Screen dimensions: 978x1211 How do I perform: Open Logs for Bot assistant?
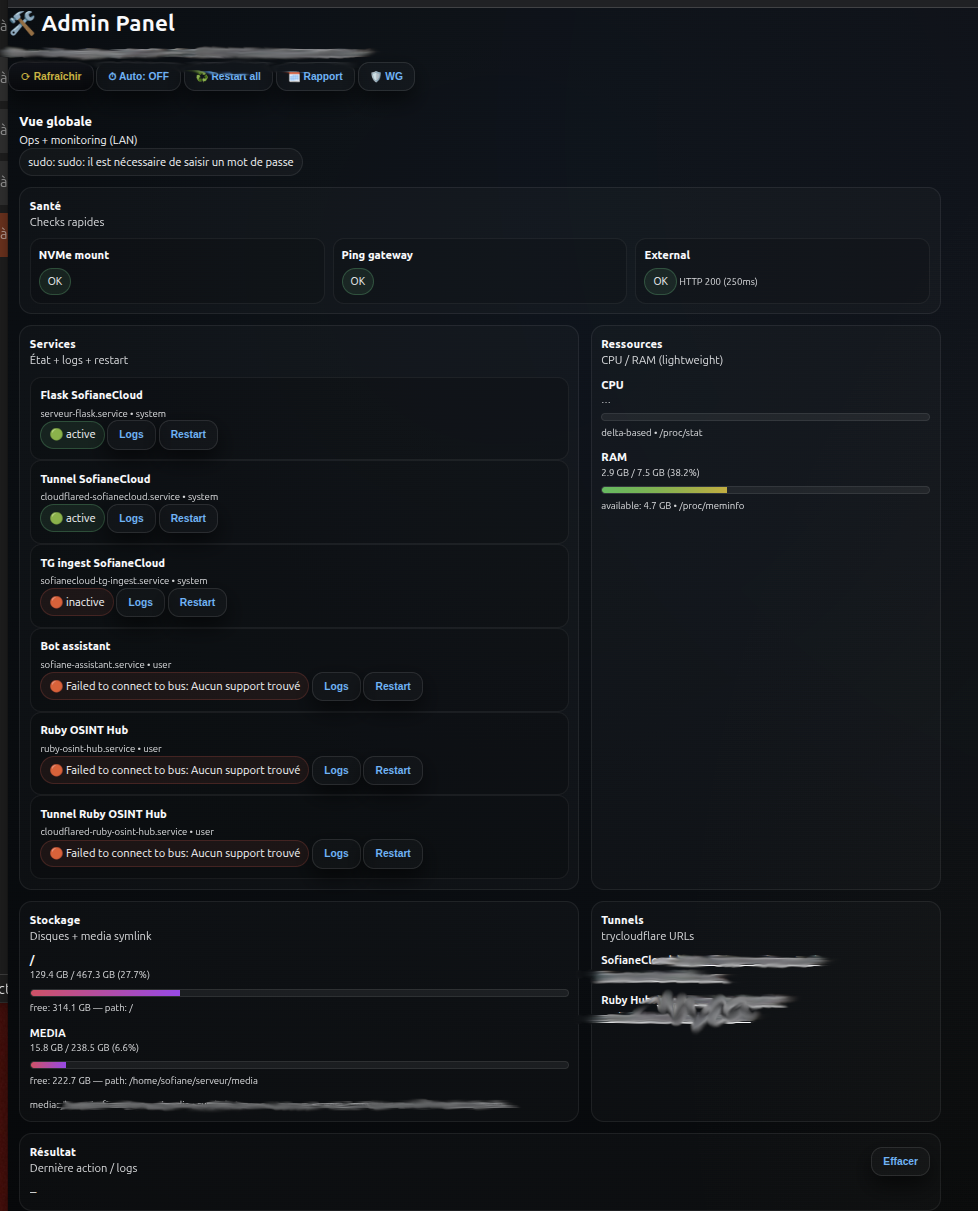click(x=336, y=687)
